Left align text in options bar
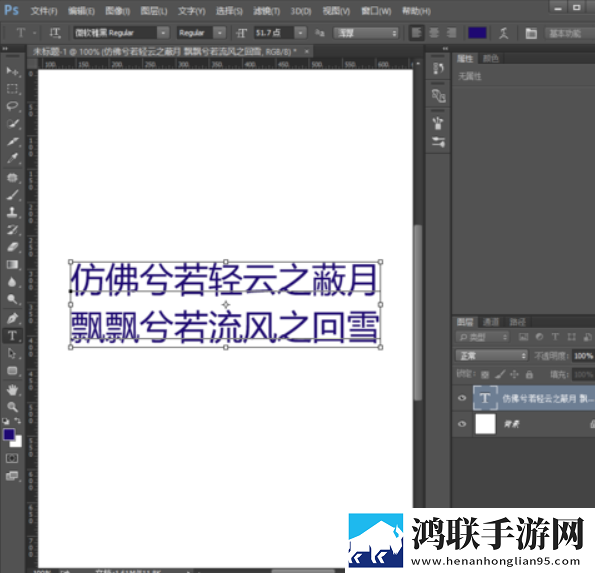This screenshot has height=573, width=595. tap(416, 33)
